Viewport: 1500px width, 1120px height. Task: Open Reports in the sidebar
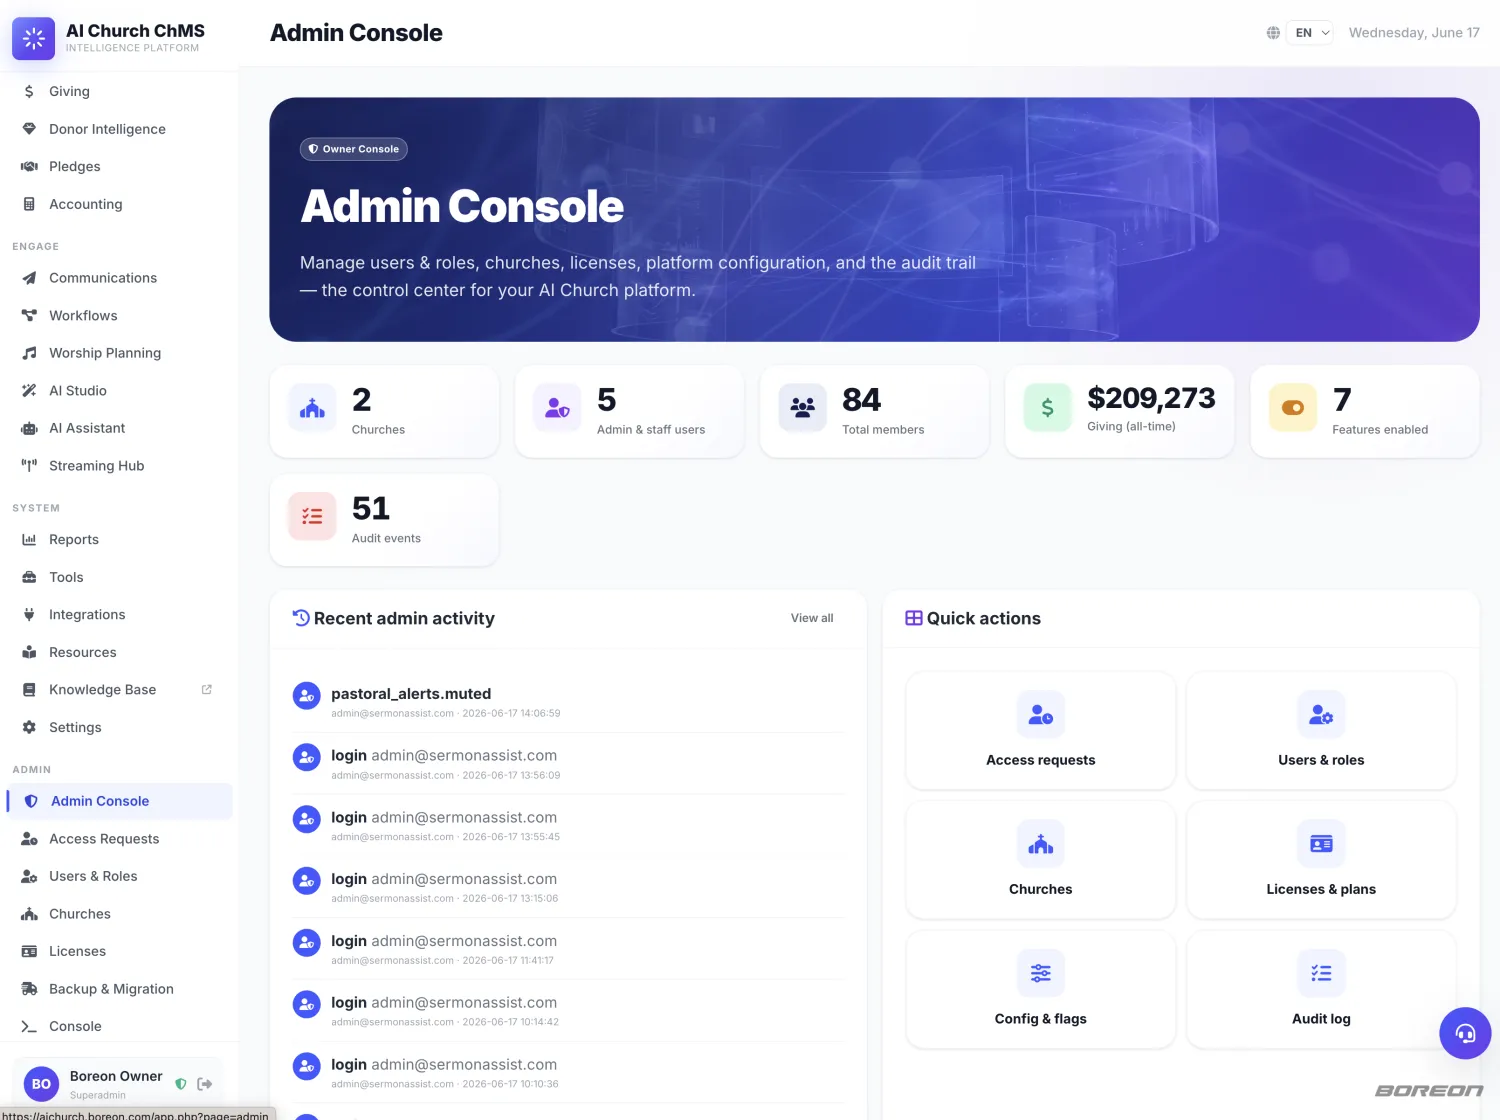click(x=119, y=539)
